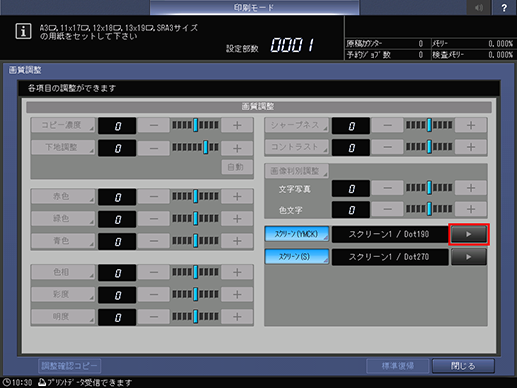This screenshot has width=517, height=388.
Task: Increase 赤色 with plus button
Action: click(x=237, y=197)
